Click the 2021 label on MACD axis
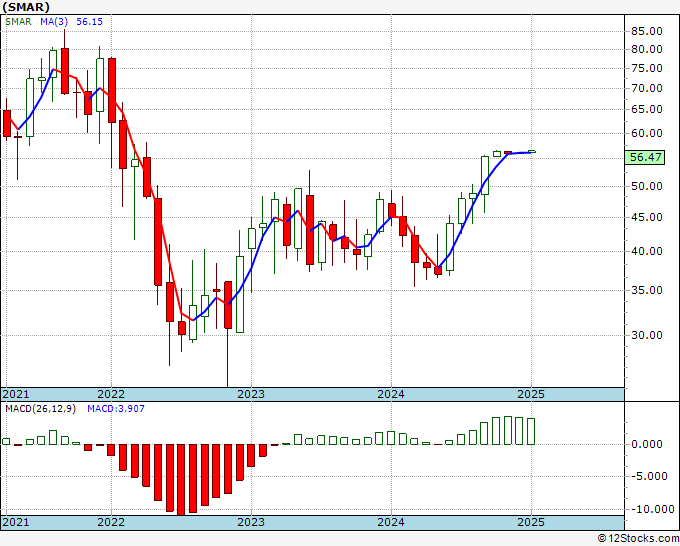This screenshot has height=546, width=680. pyautogui.click(x=16, y=522)
